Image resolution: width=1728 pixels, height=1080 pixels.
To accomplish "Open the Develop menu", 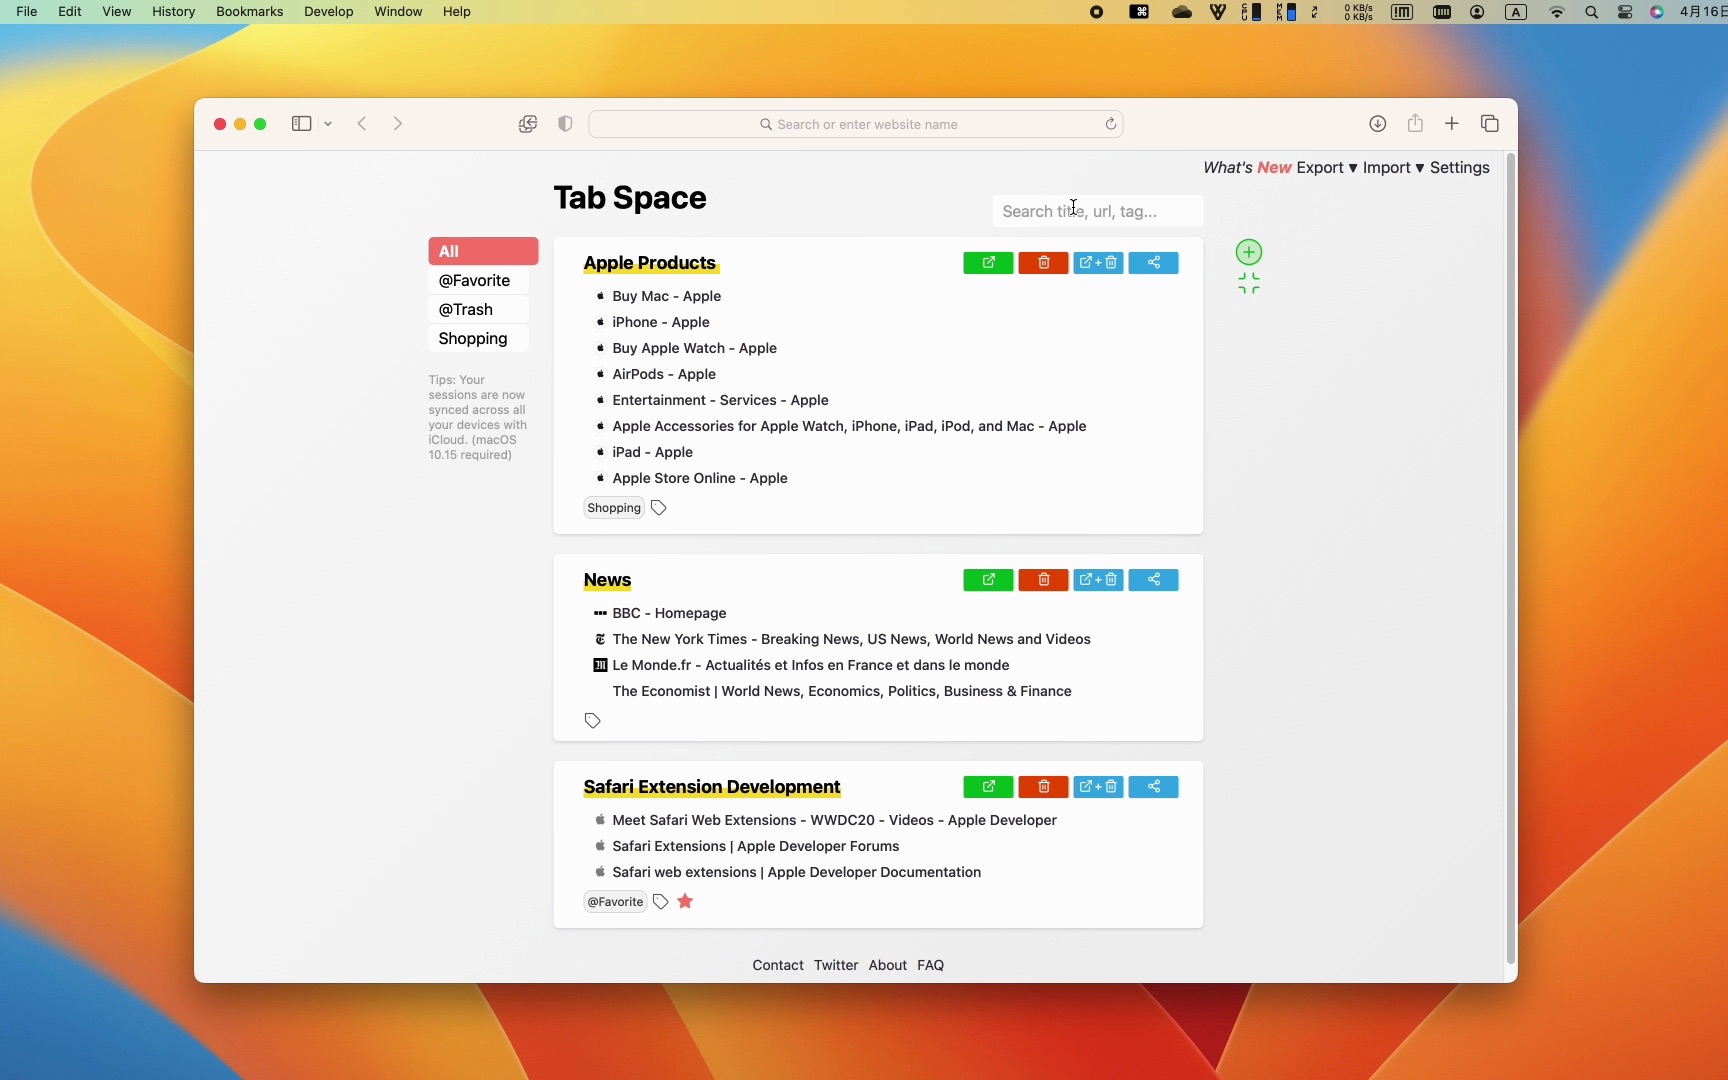I will [329, 12].
